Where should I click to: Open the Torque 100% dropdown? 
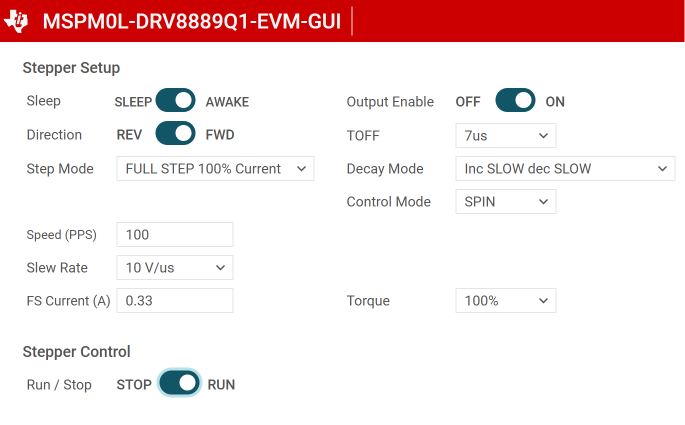click(505, 301)
